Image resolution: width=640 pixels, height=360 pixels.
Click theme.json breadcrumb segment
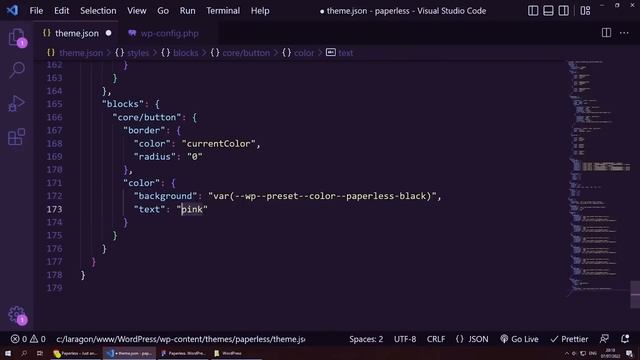pyautogui.click(x=80, y=53)
